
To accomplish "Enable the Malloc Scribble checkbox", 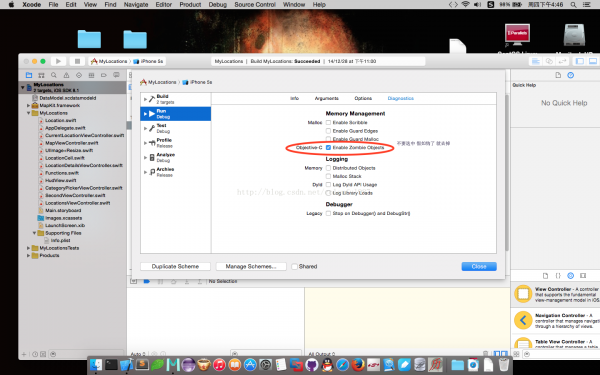I will [328, 122].
